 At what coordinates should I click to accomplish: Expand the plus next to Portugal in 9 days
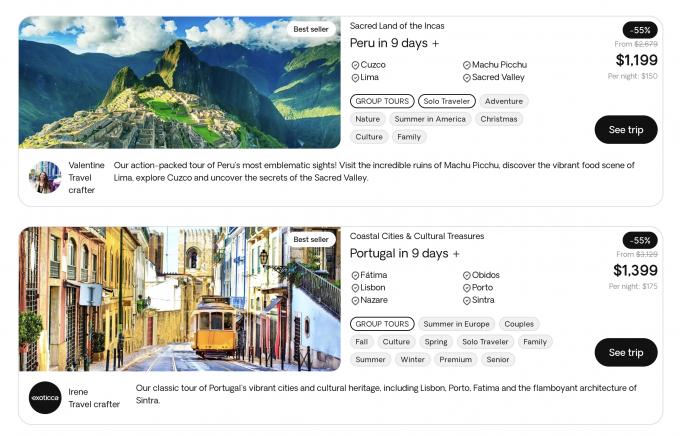pyautogui.click(x=457, y=254)
